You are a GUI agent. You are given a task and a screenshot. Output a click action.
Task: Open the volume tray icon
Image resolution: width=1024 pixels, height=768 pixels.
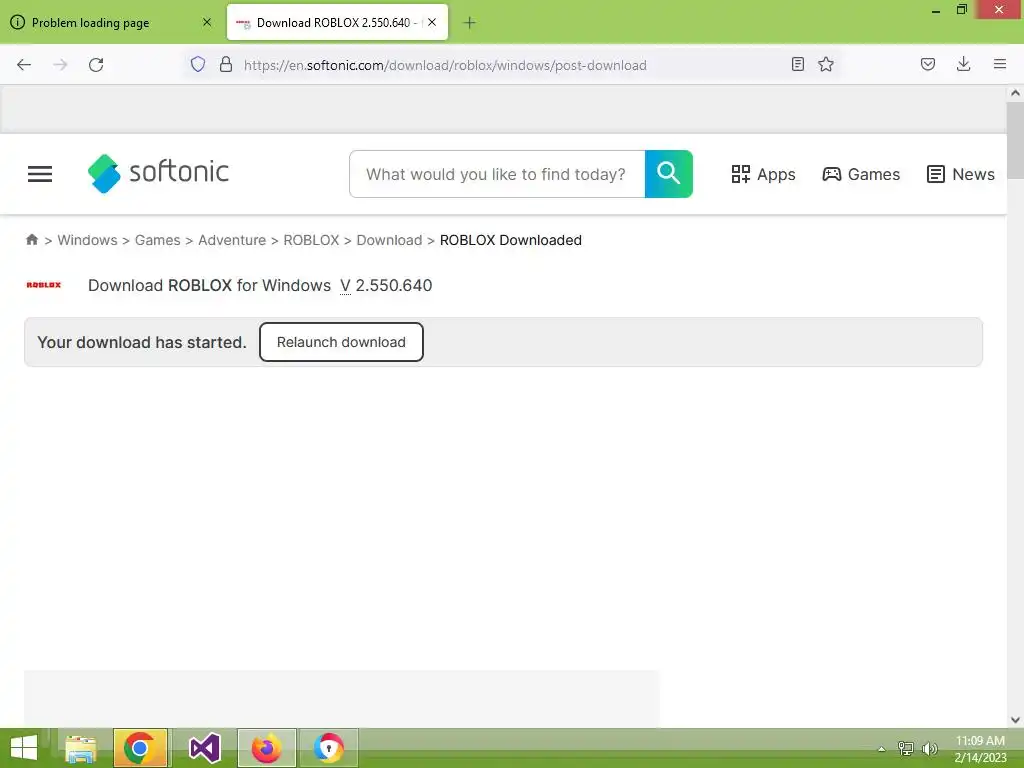pos(929,748)
